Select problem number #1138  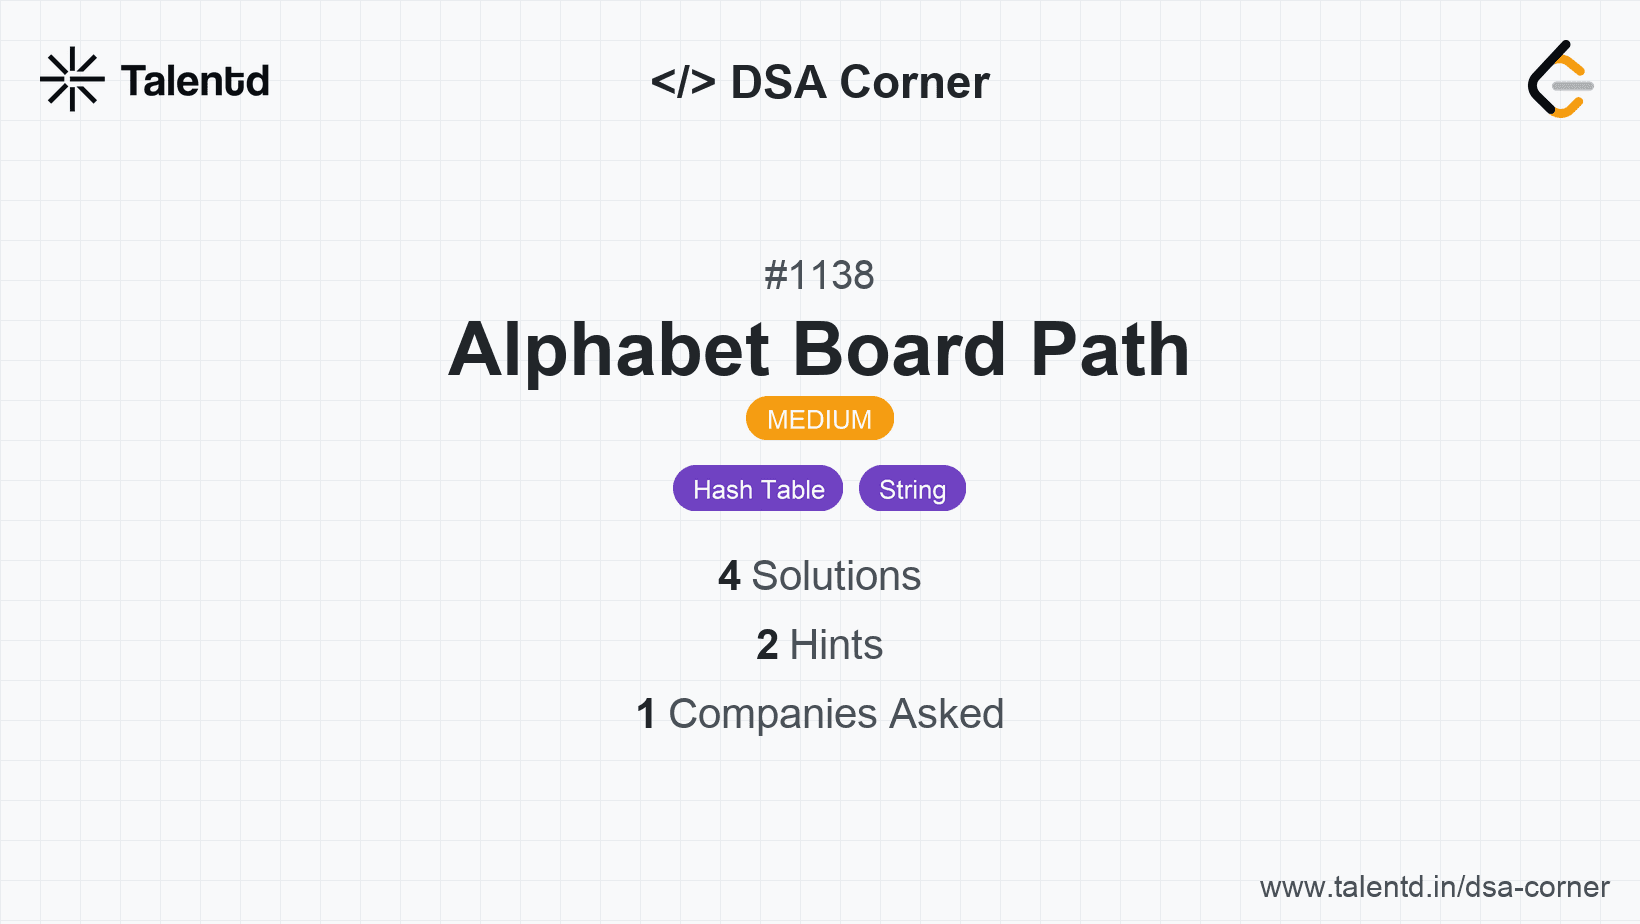[819, 275]
